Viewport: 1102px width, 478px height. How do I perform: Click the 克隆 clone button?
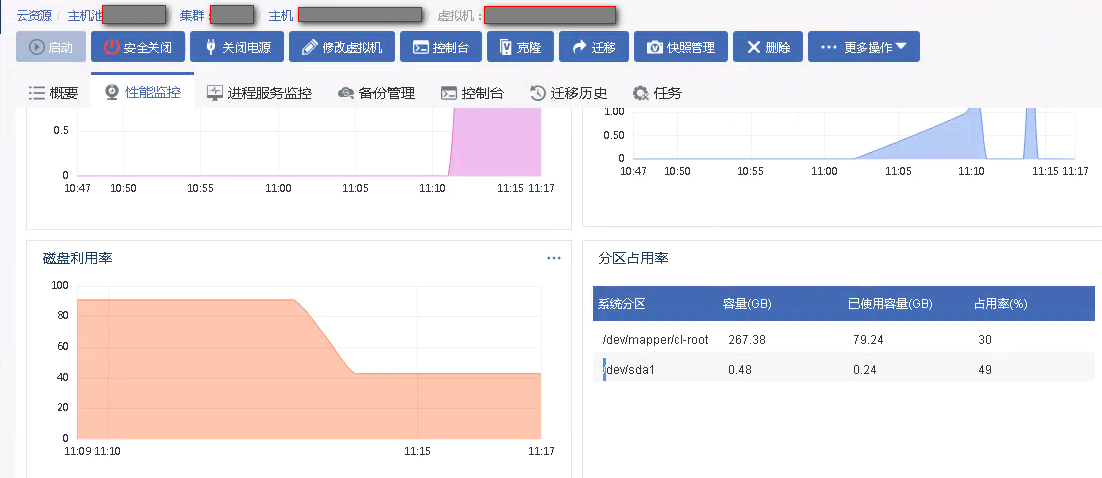[x=519, y=47]
